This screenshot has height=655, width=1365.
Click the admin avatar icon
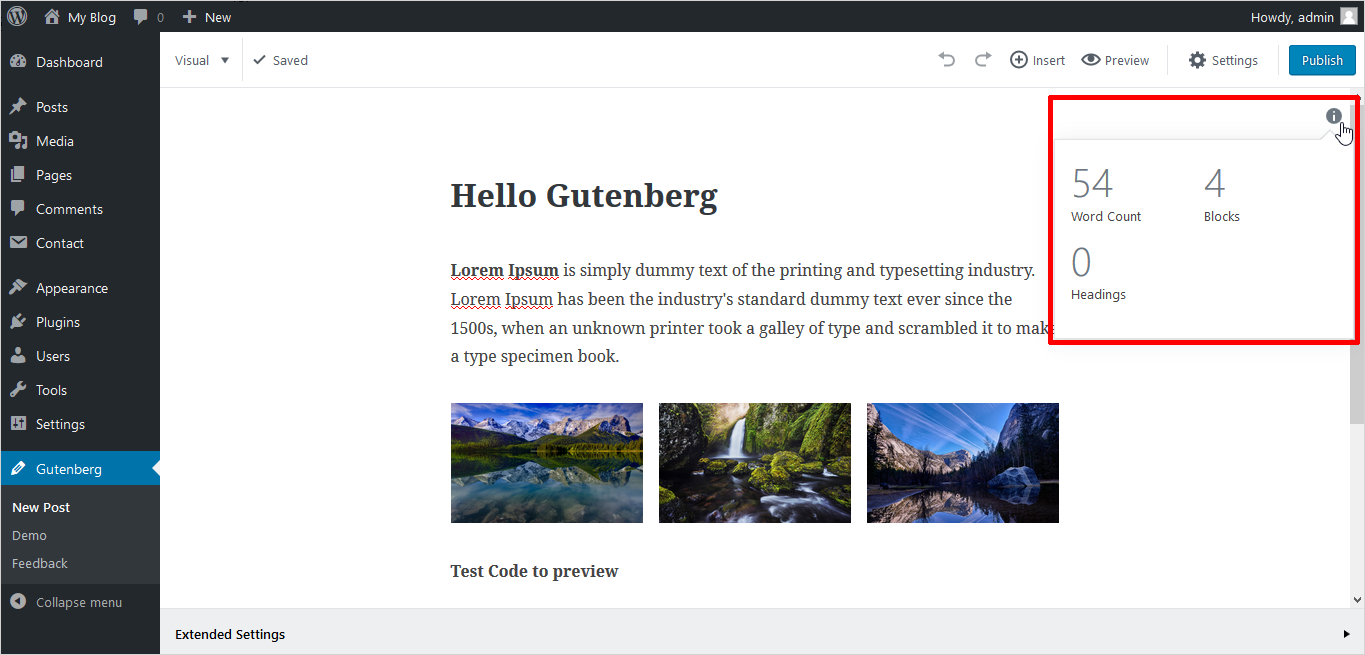(x=1349, y=16)
